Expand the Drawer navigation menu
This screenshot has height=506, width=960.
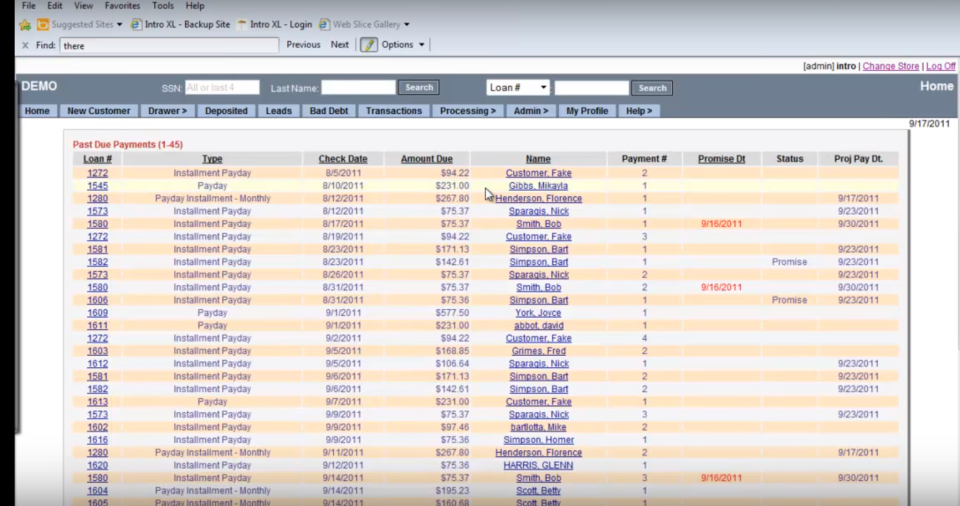[x=166, y=111]
